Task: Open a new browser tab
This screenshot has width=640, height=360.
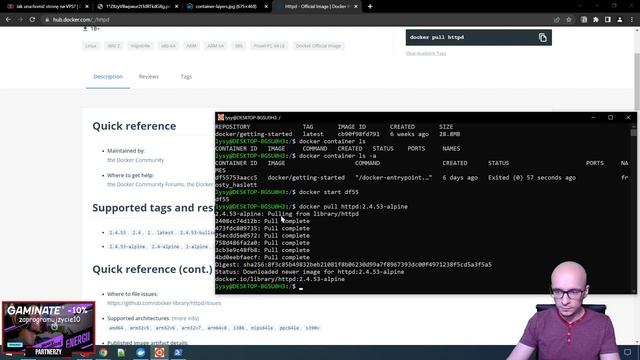Action: click(370, 7)
